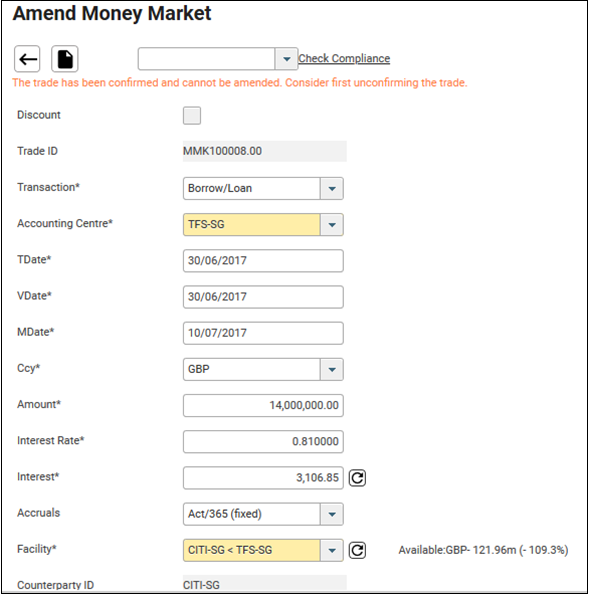Viewport: 590px width, 595px height.
Task: Refresh the Facility availability icon
Action: pyautogui.click(x=357, y=550)
